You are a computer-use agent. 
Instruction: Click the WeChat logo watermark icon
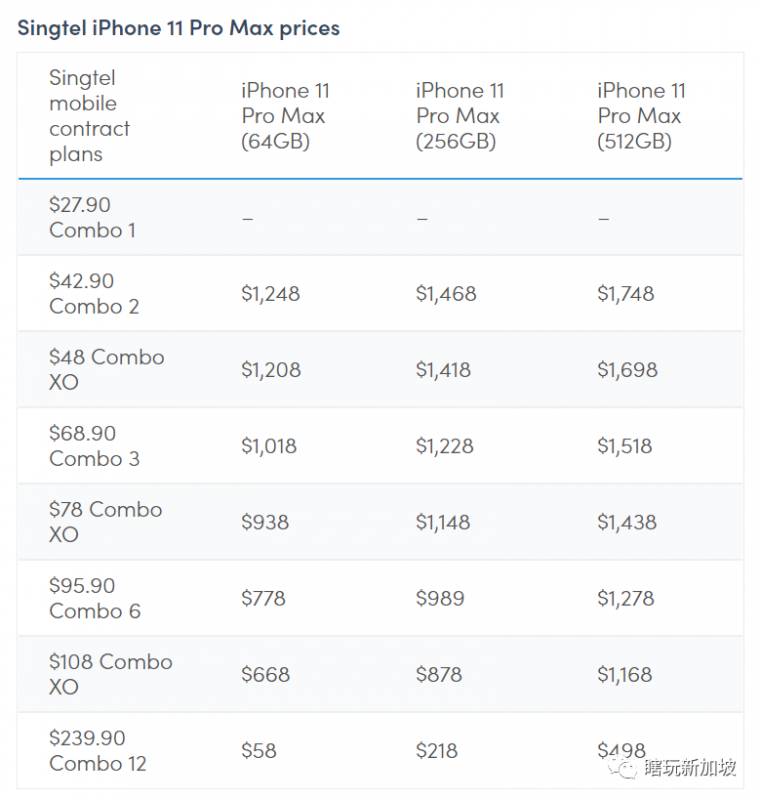click(x=627, y=768)
